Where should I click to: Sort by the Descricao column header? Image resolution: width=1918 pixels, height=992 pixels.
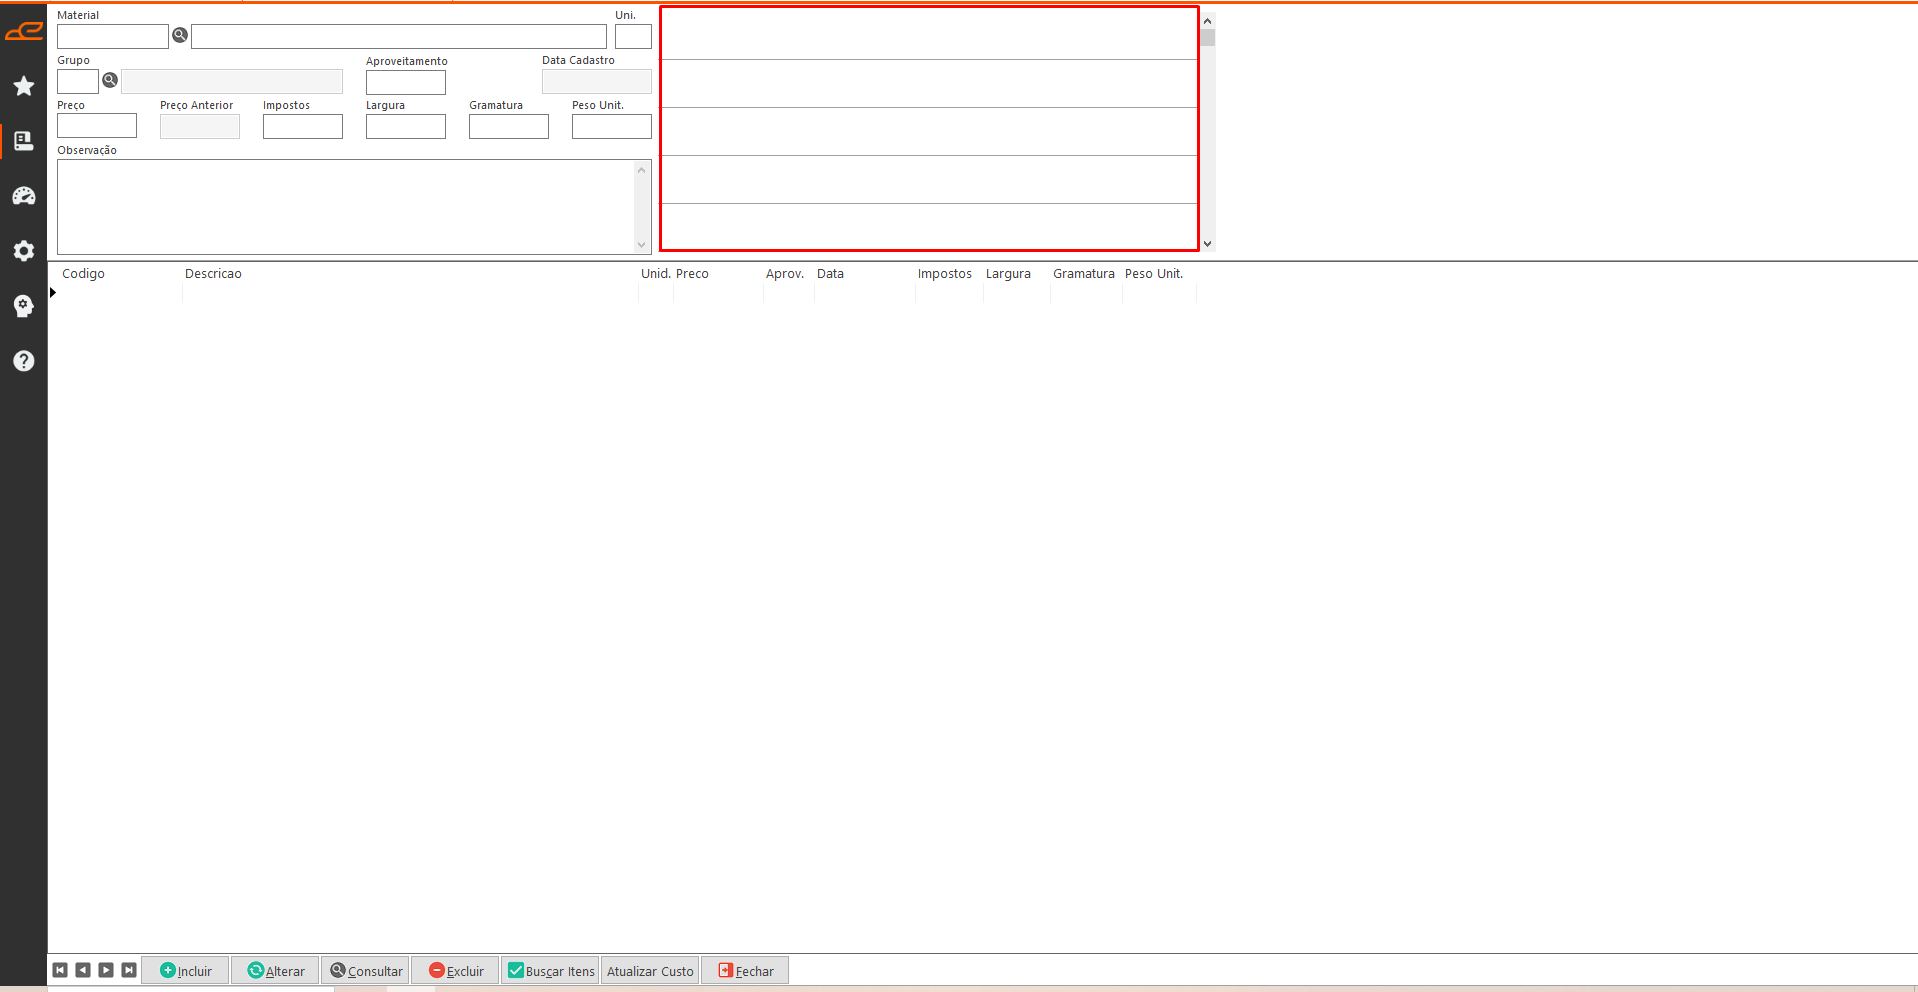pyautogui.click(x=213, y=274)
